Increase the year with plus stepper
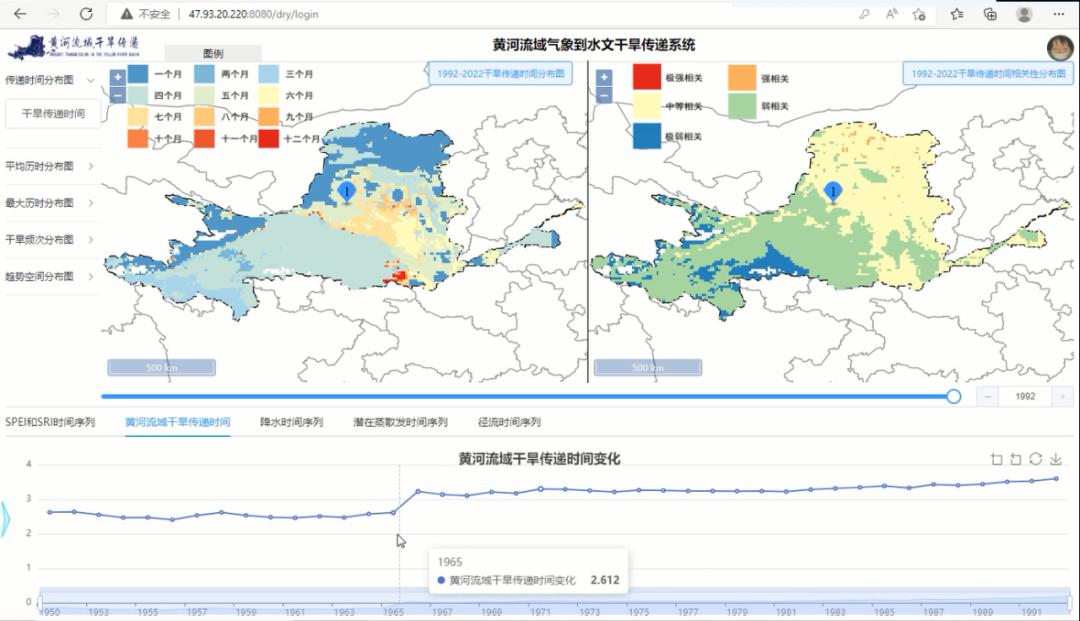This screenshot has height=621, width=1080. tap(1063, 397)
